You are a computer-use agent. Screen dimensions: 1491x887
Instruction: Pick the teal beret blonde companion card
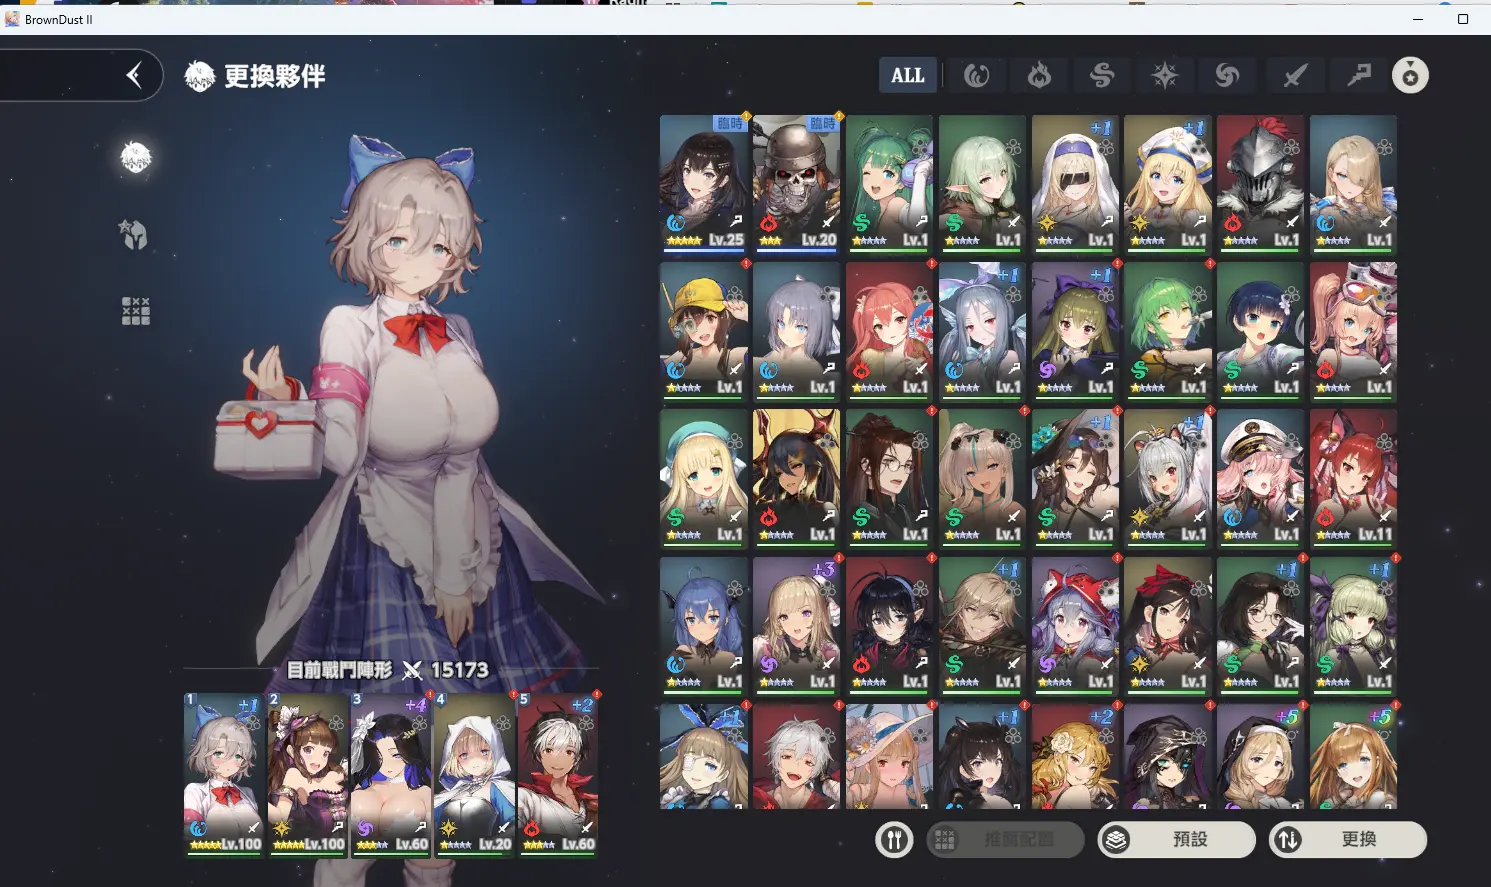tap(703, 478)
